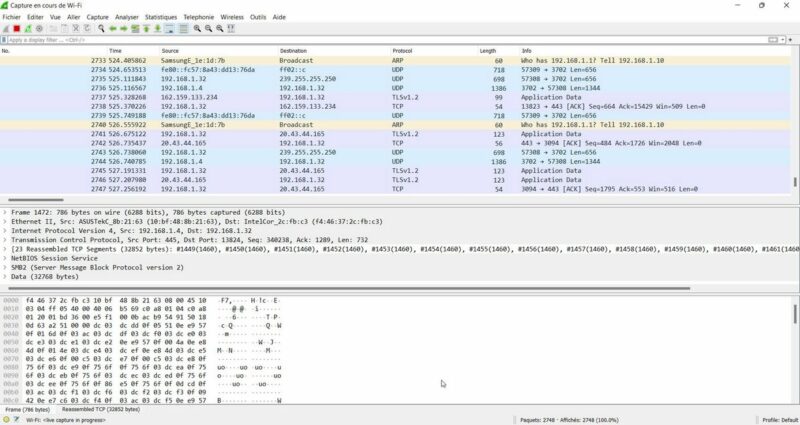Screen dimensions: 800x425
Task: Expand the Frame 1472 details row
Action: [5, 212]
